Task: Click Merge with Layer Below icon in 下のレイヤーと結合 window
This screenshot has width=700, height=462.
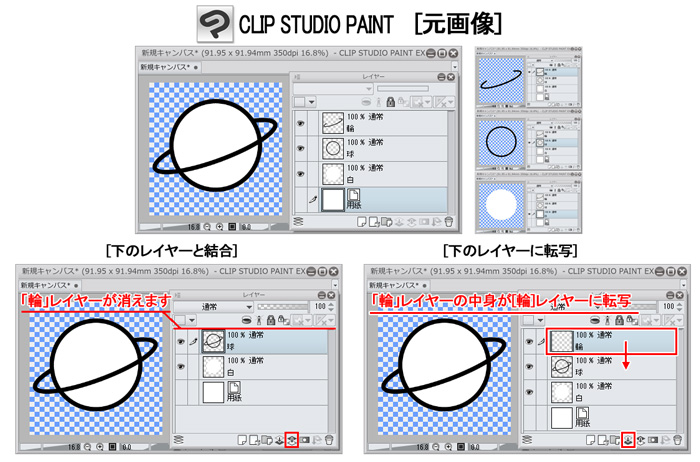Action: coord(292,440)
